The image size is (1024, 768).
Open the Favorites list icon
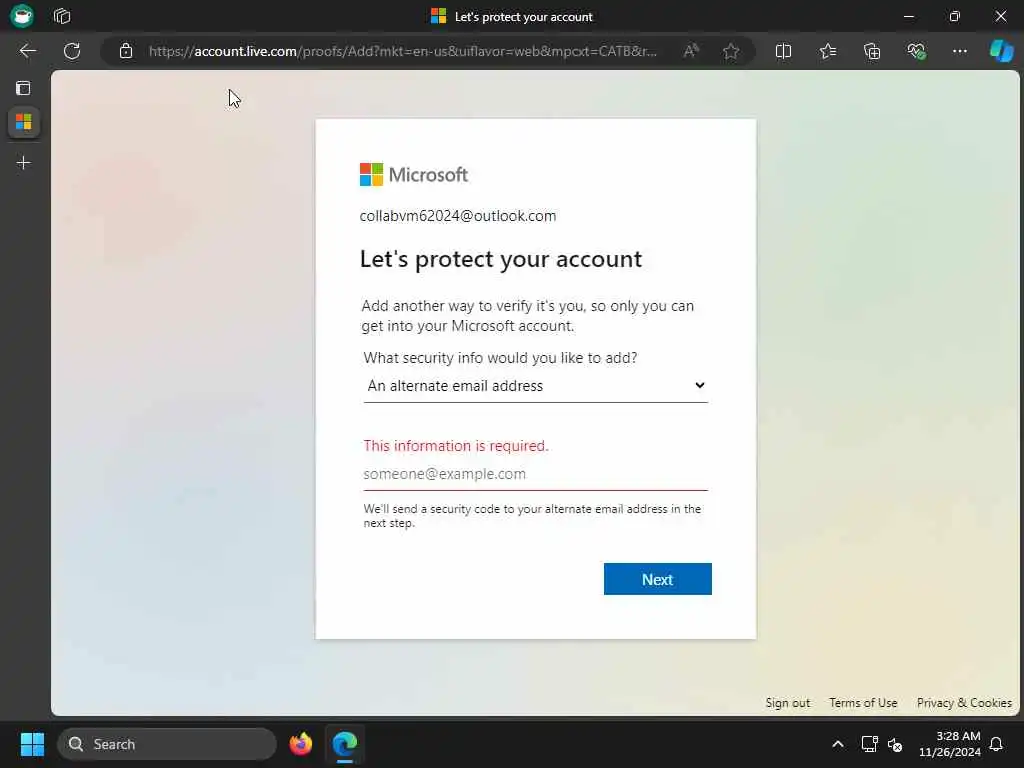point(827,51)
